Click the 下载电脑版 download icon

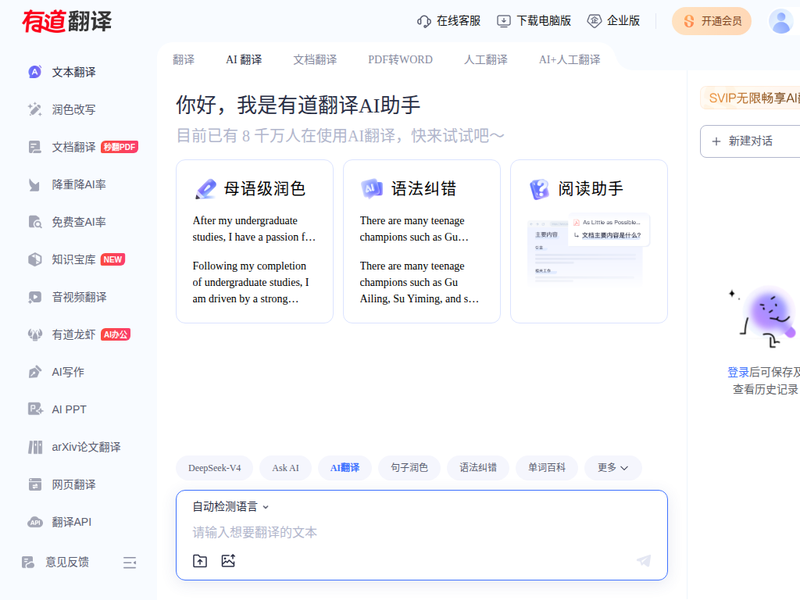coord(504,21)
